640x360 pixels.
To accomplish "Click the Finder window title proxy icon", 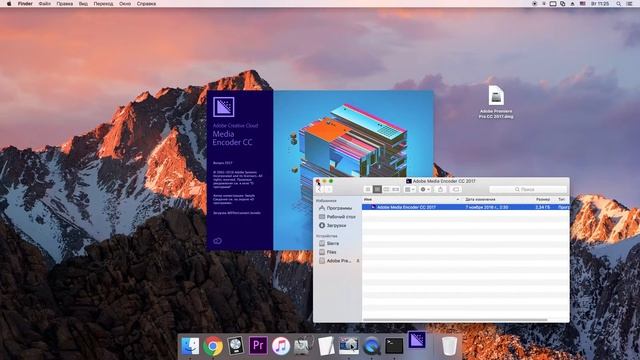I will [x=409, y=181].
